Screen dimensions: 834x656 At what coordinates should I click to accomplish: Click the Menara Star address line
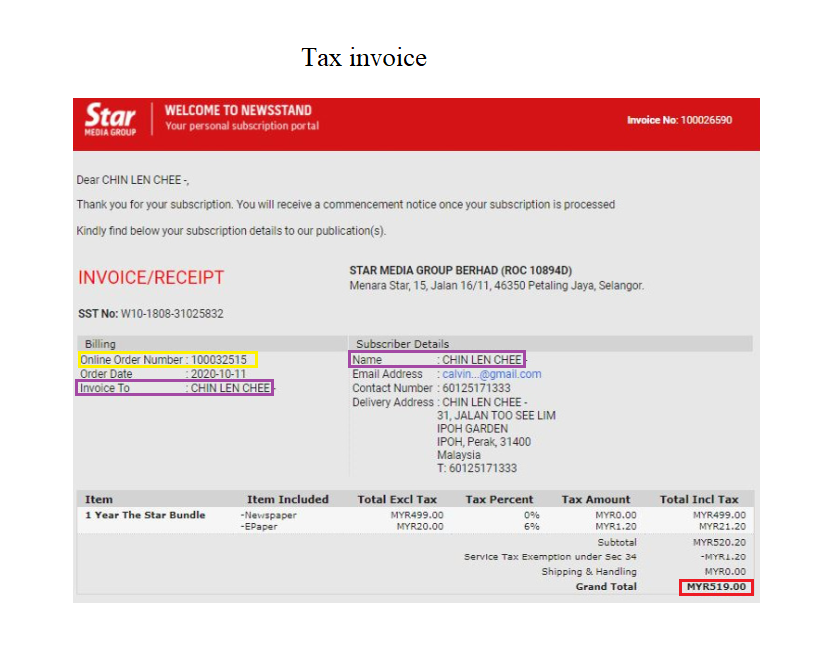pyautogui.click(x=496, y=286)
